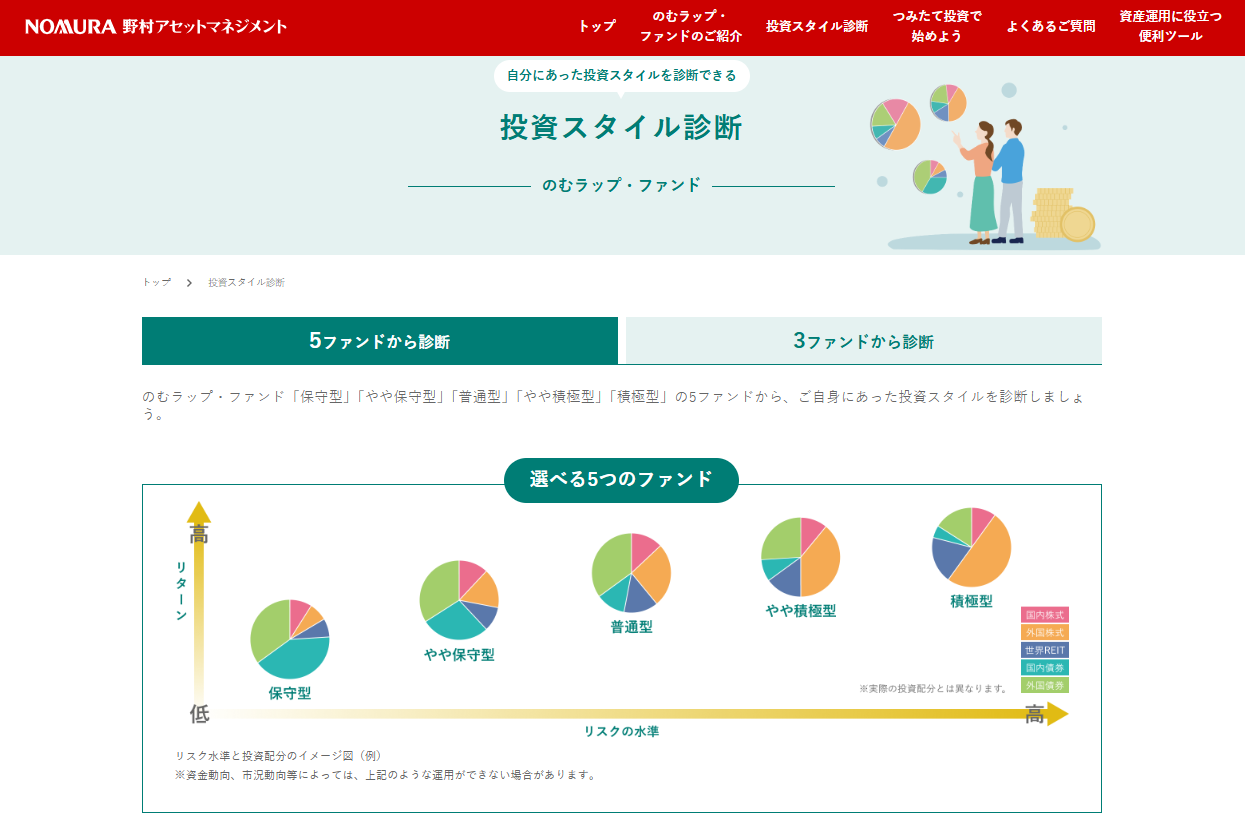Click the やや保守型 fund label

pos(459,655)
